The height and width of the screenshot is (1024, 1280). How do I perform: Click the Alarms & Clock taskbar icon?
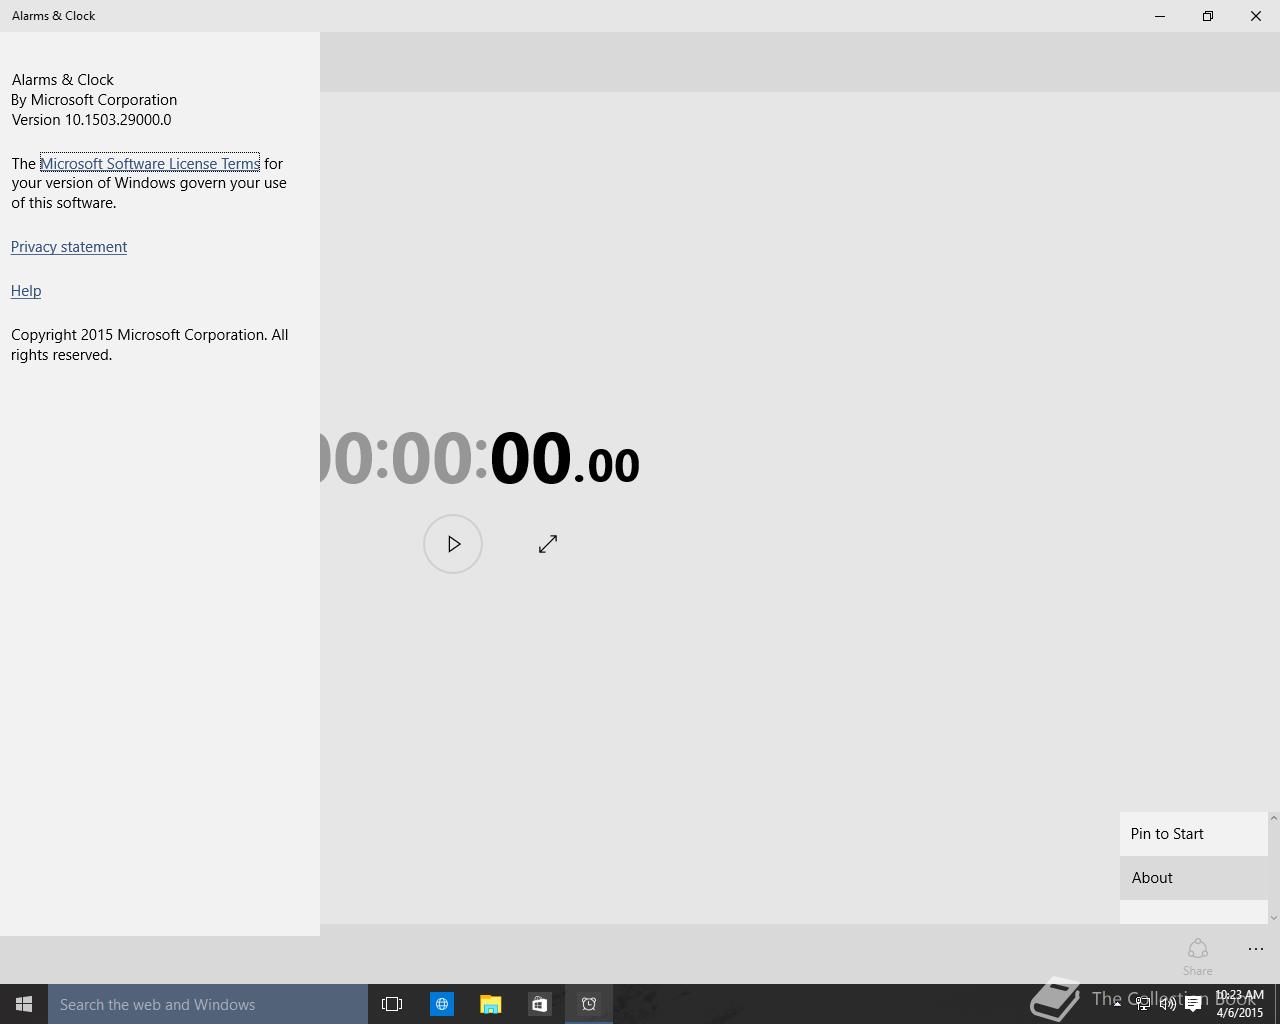tap(589, 1004)
